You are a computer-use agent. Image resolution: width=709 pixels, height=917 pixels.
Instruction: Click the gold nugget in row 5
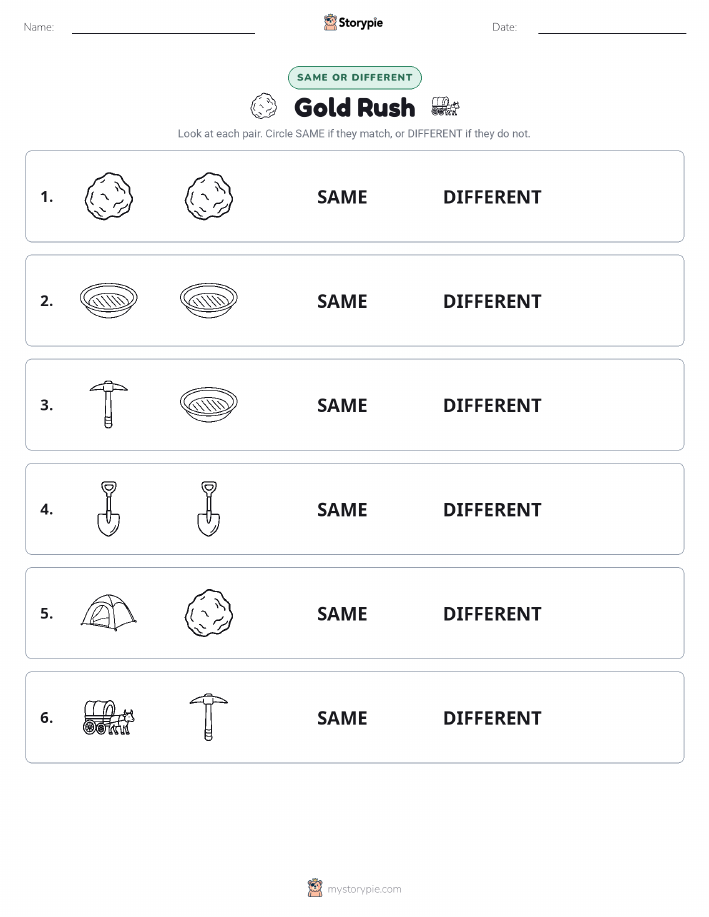[209, 613]
